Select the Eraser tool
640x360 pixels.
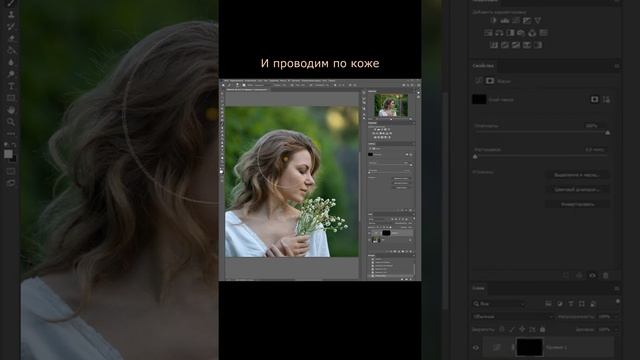11,38
